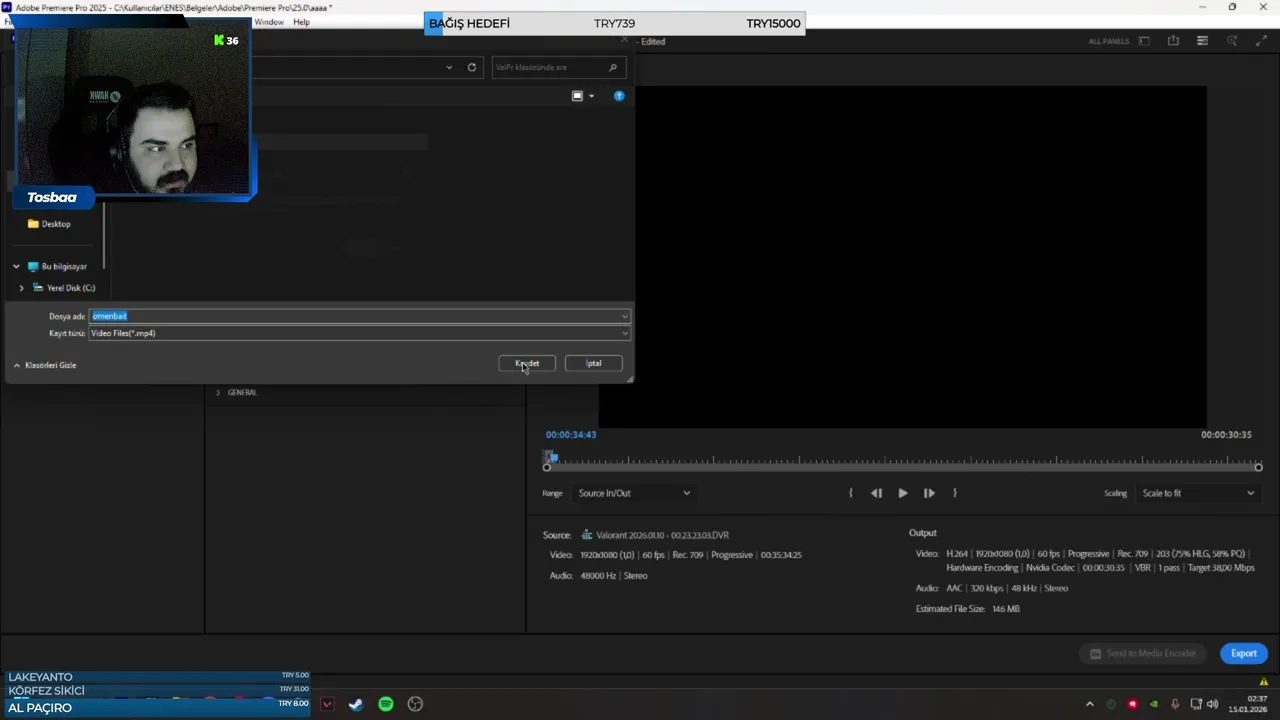1280x720 pixels.
Task: Click the network tray icon
Action: [x=1196, y=704]
